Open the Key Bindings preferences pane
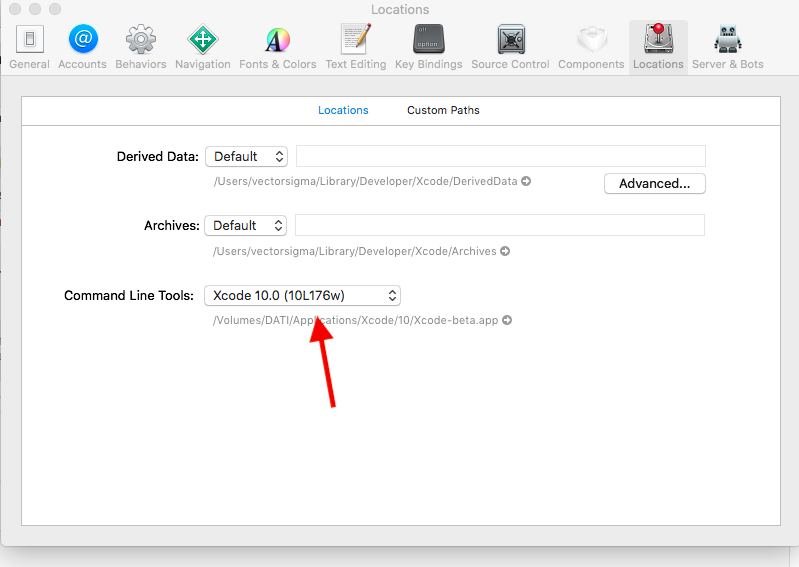Screen dimensions: 799x567 [429, 47]
